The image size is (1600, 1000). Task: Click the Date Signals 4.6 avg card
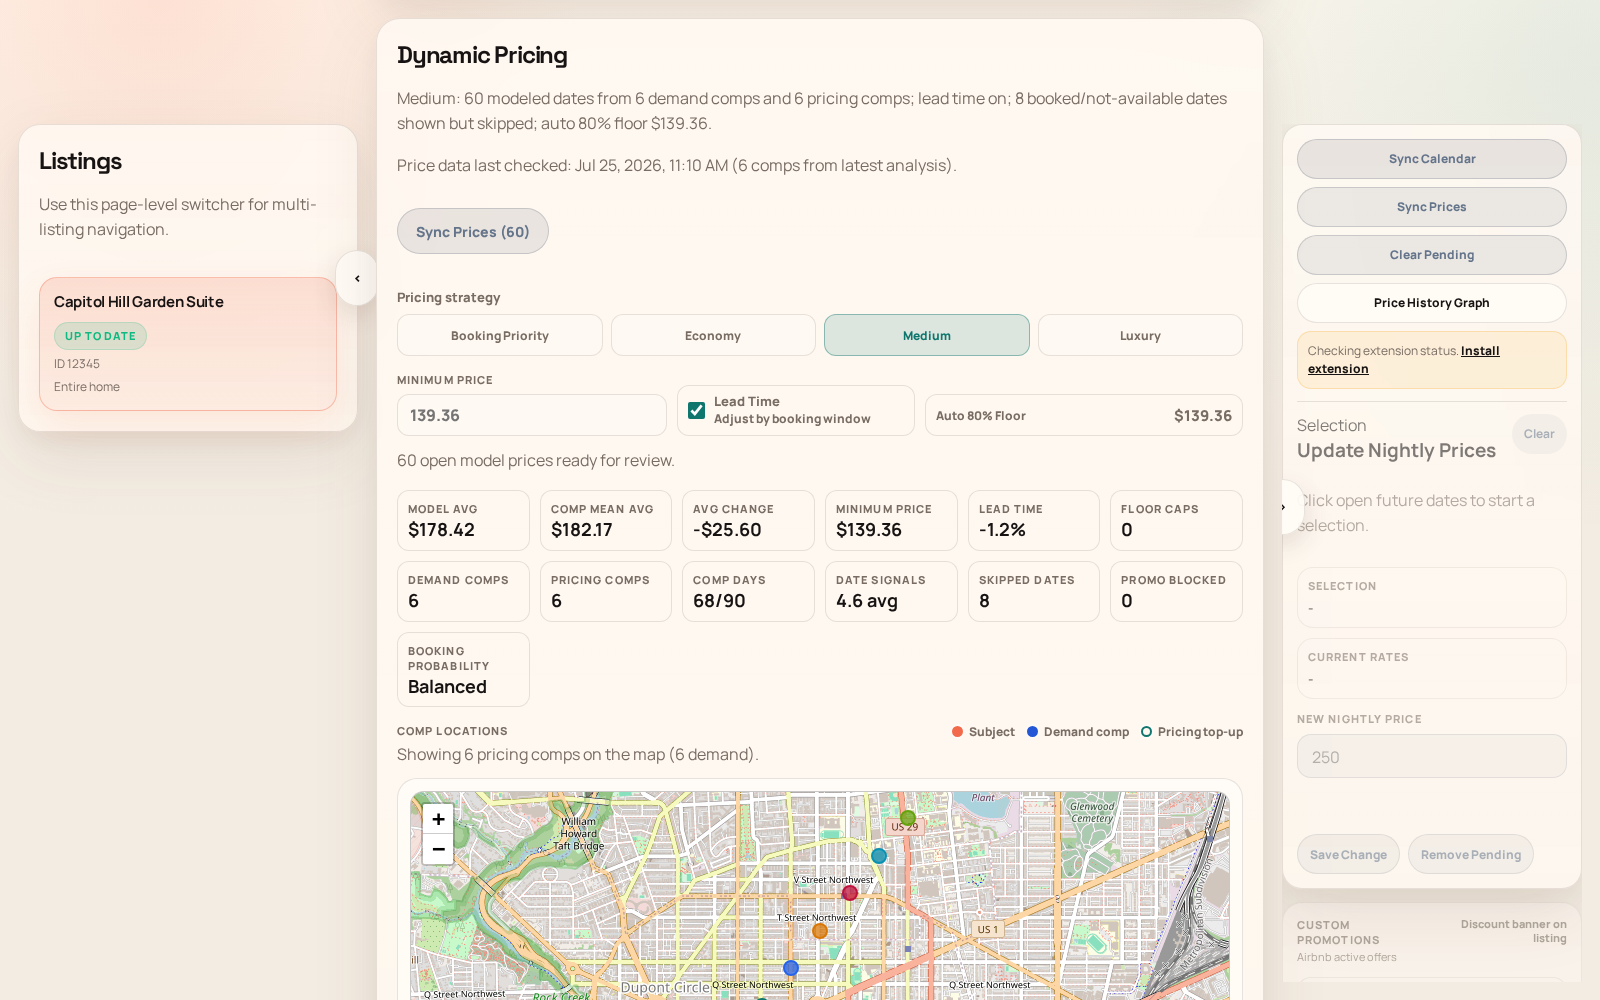point(891,591)
